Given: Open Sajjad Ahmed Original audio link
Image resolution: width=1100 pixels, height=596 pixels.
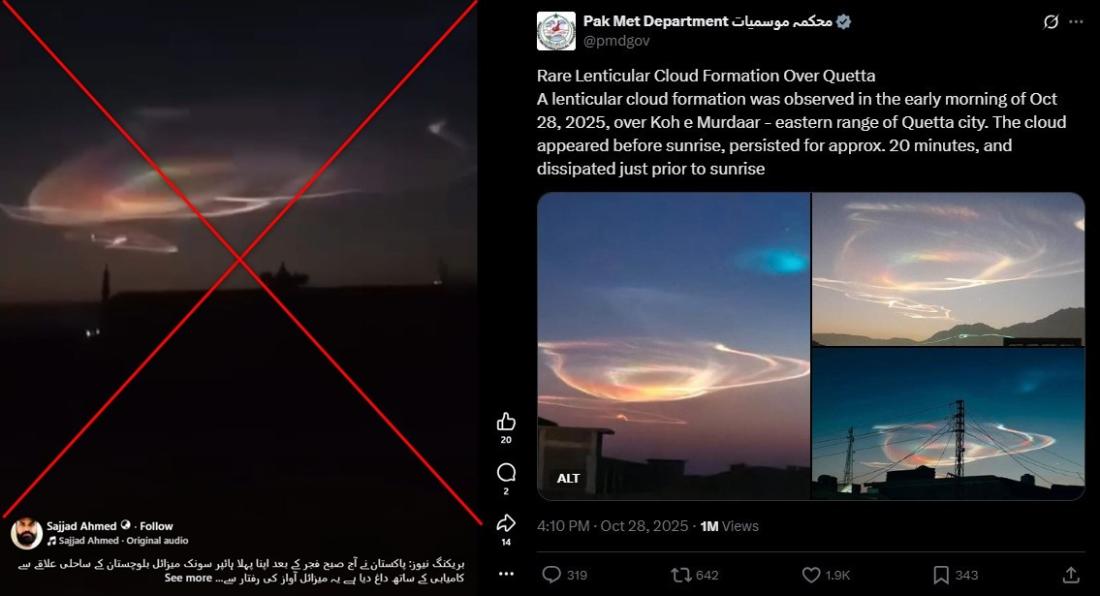Looking at the screenshot, I should point(123,541).
